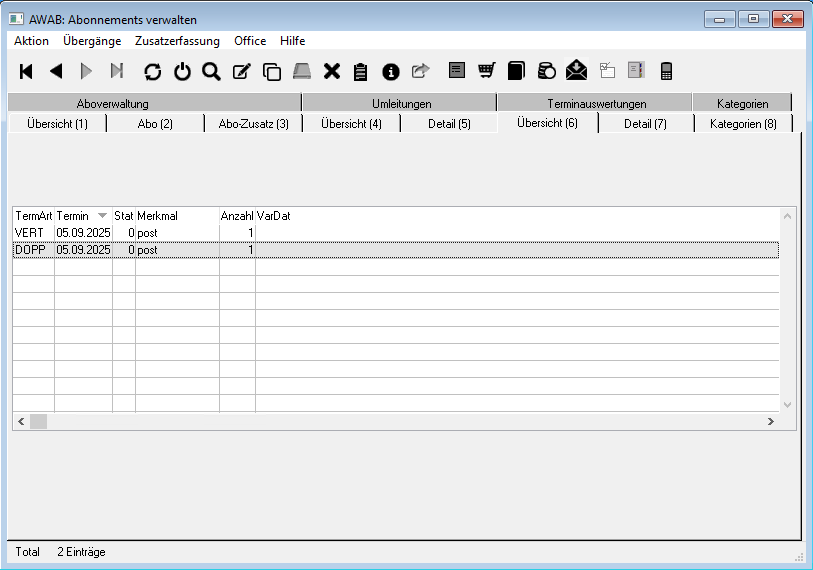Click the edit pencil icon
This screenshot has height=570, width=813.
click(x=241, y=71)
